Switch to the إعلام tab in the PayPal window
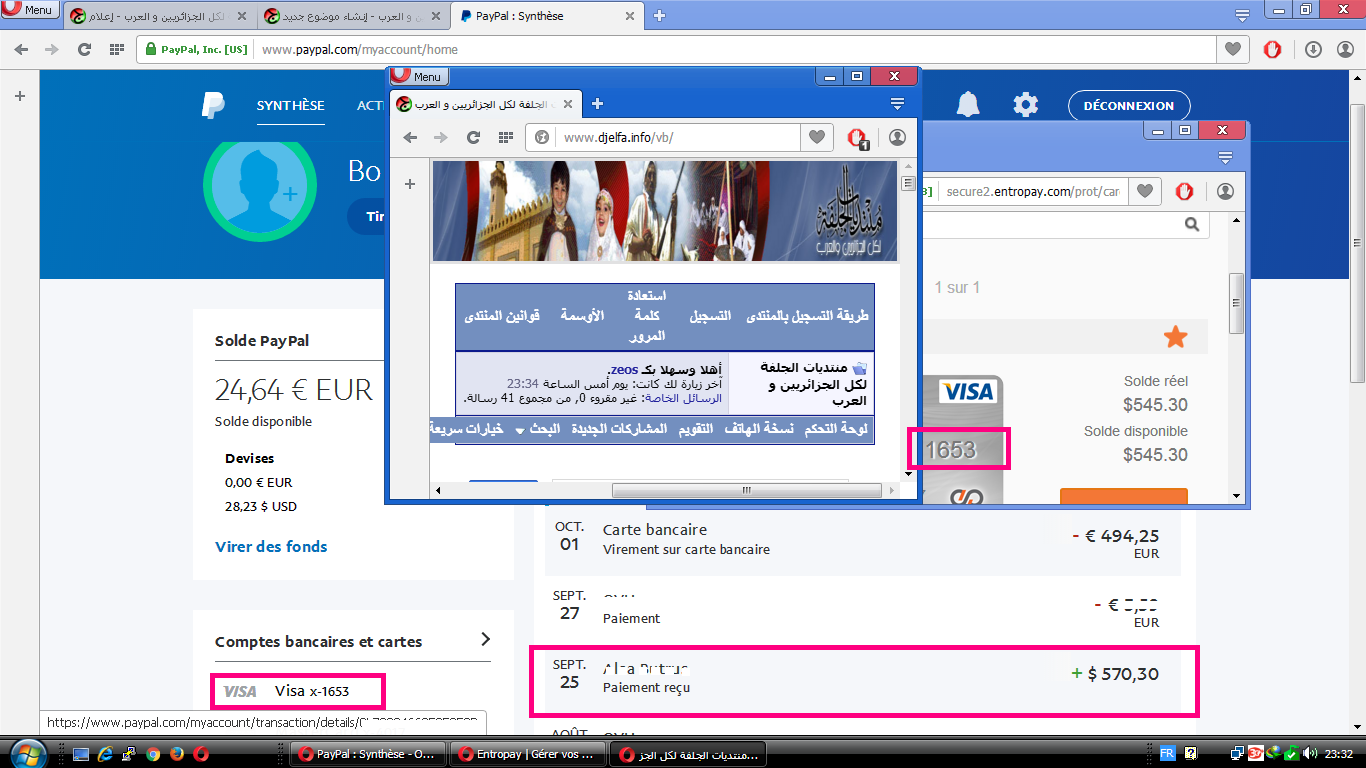Screen dimensions: 1366x768 click(x=158, y=16)
